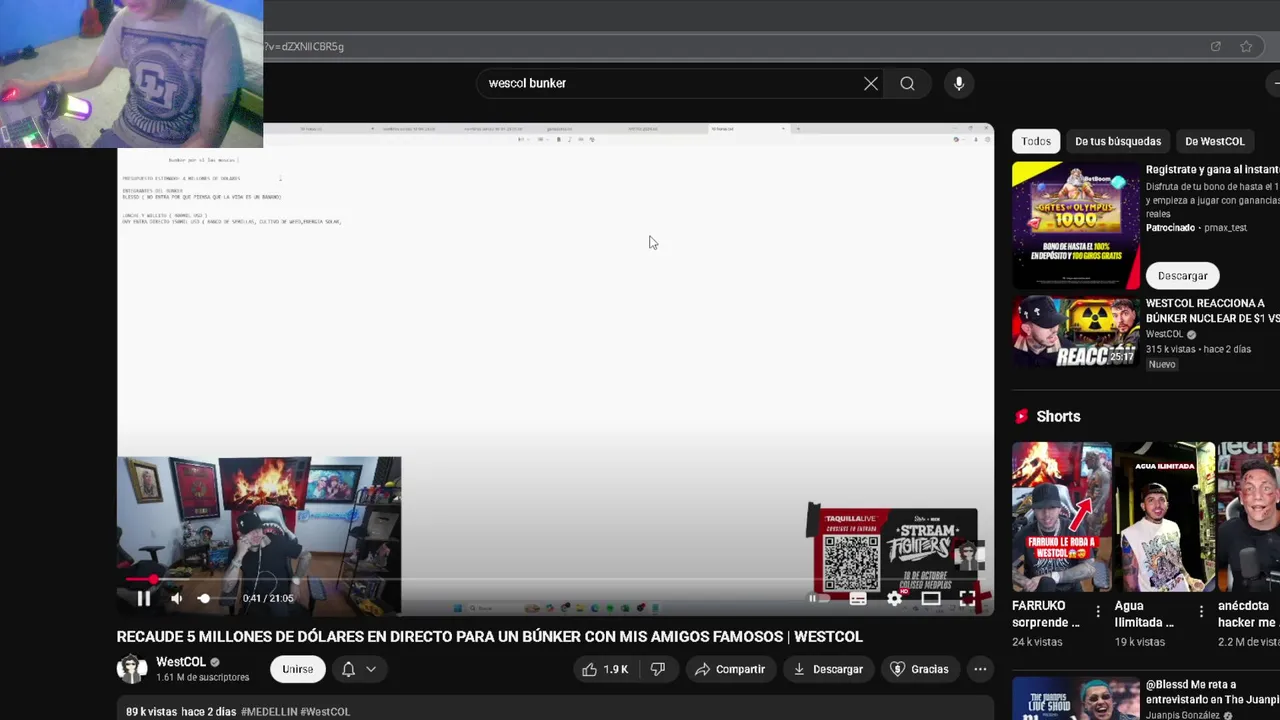Click the 'Gracias' button
Screen dimensions: 1280x720
point(919,669)
